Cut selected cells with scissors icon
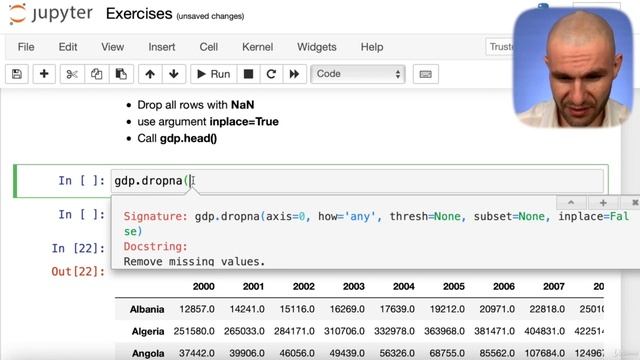Screen dimensions: 640x360 point(72,74)
